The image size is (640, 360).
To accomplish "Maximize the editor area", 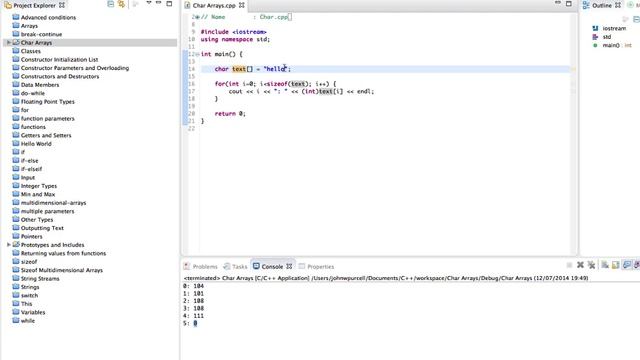I will [569, 4].
